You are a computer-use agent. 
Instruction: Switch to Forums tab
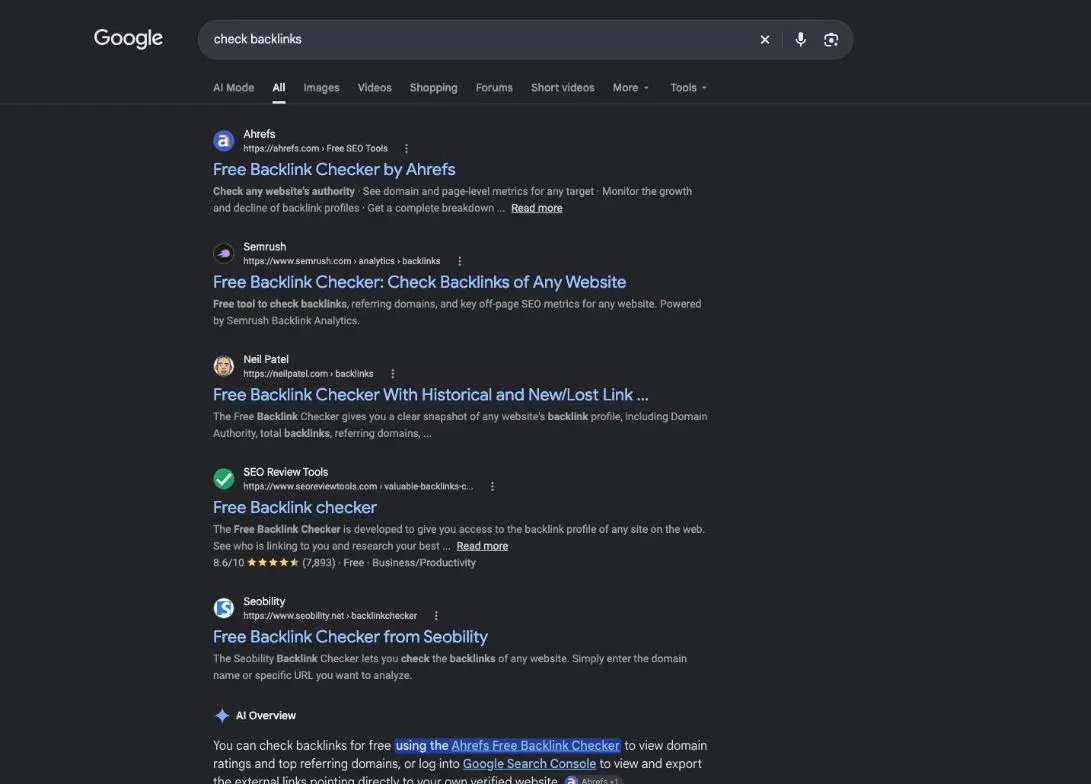point(494,88)
